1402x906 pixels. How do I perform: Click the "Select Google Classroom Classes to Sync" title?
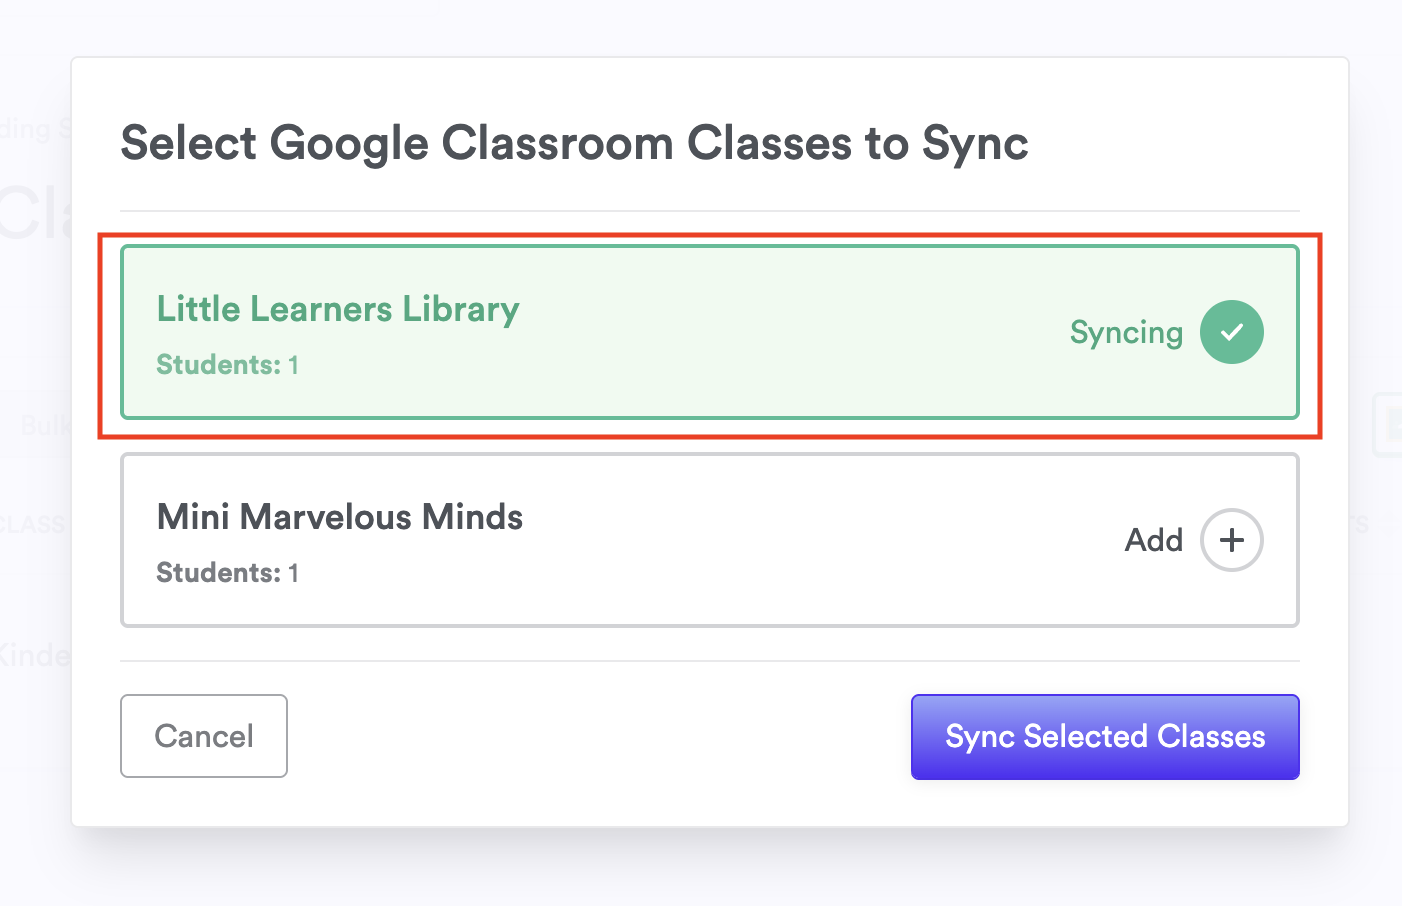574,143
